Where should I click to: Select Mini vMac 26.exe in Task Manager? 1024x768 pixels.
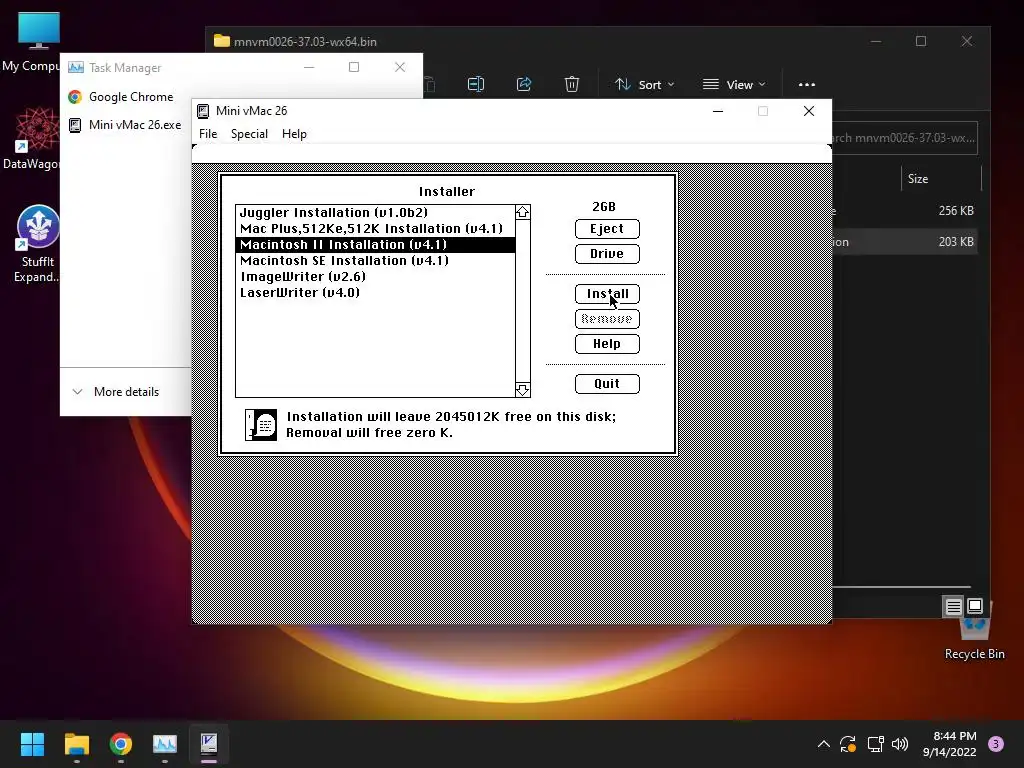point(125,125)
